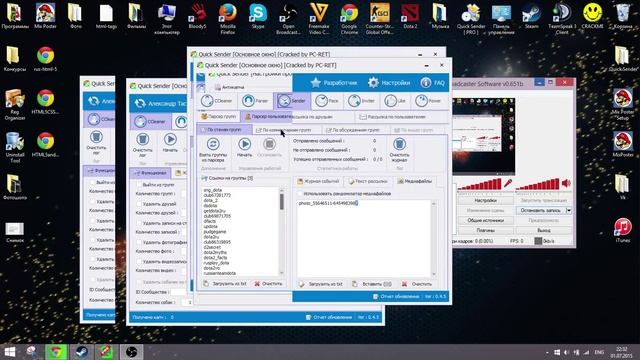Click 'Очистить' under the media files box

tap(416, 284)
